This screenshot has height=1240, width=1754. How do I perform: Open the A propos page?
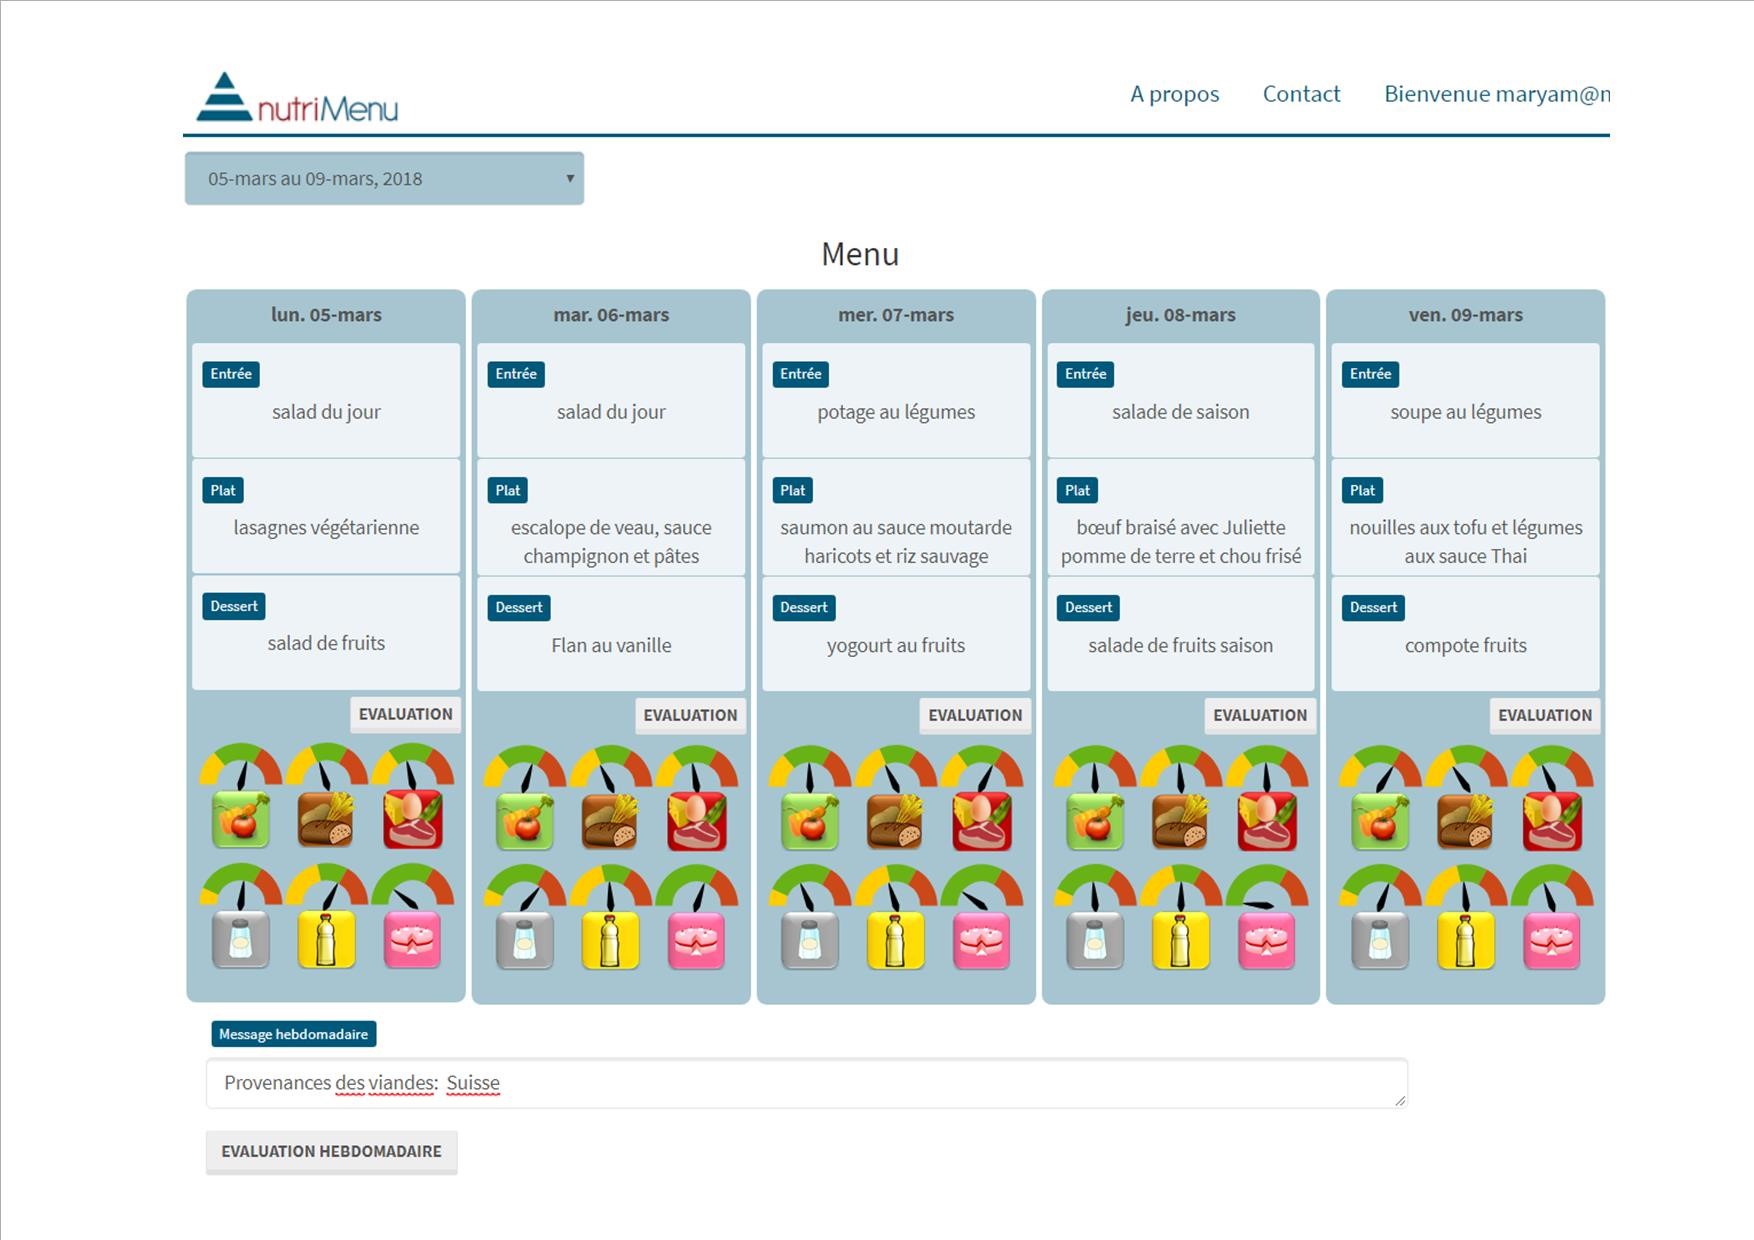pyautogui.click(x=1175, y=94)
